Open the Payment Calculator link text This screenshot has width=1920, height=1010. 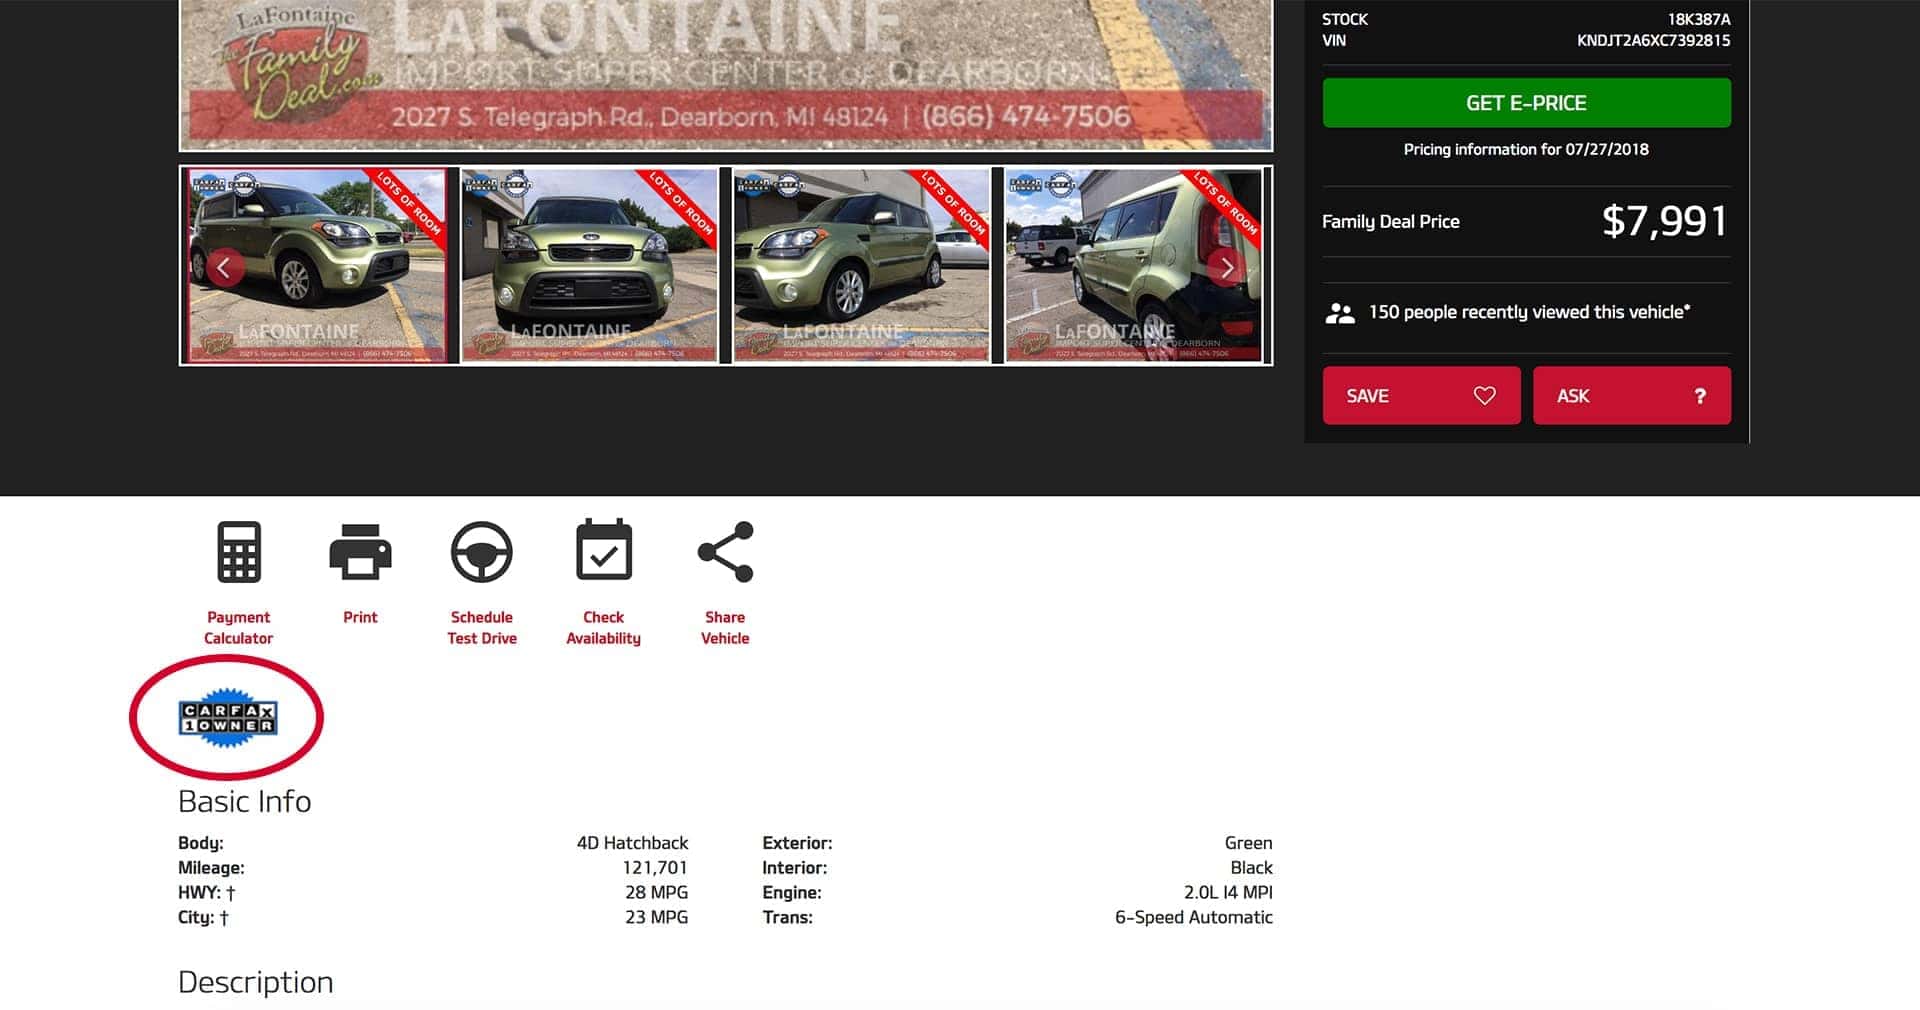pos(239,627)
